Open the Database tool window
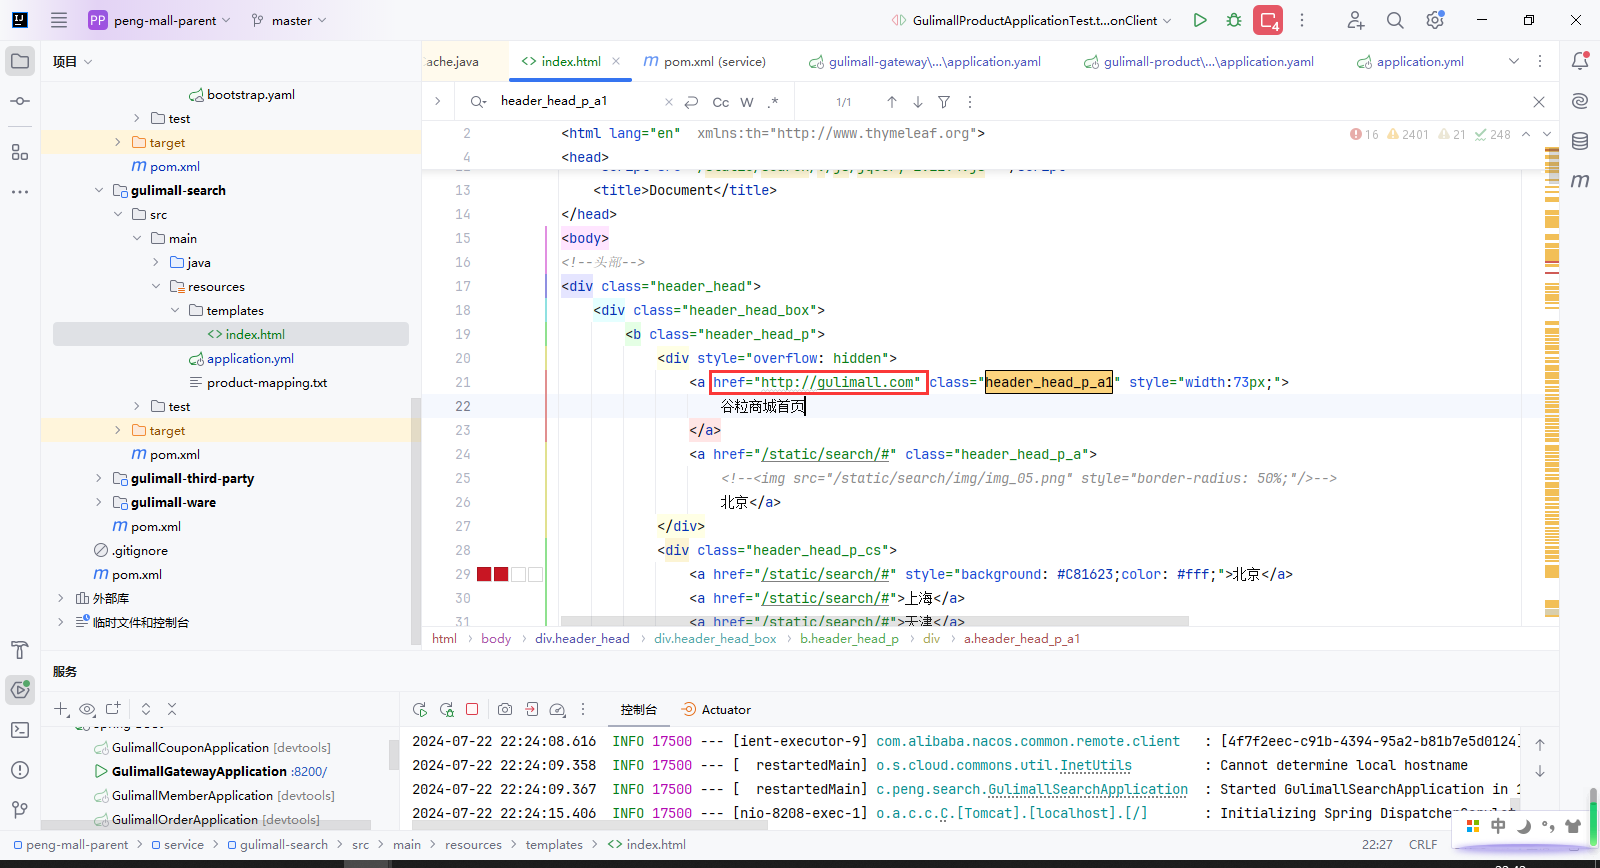The height and width of the screenshot is (868, 1600). click(1580, 141)
